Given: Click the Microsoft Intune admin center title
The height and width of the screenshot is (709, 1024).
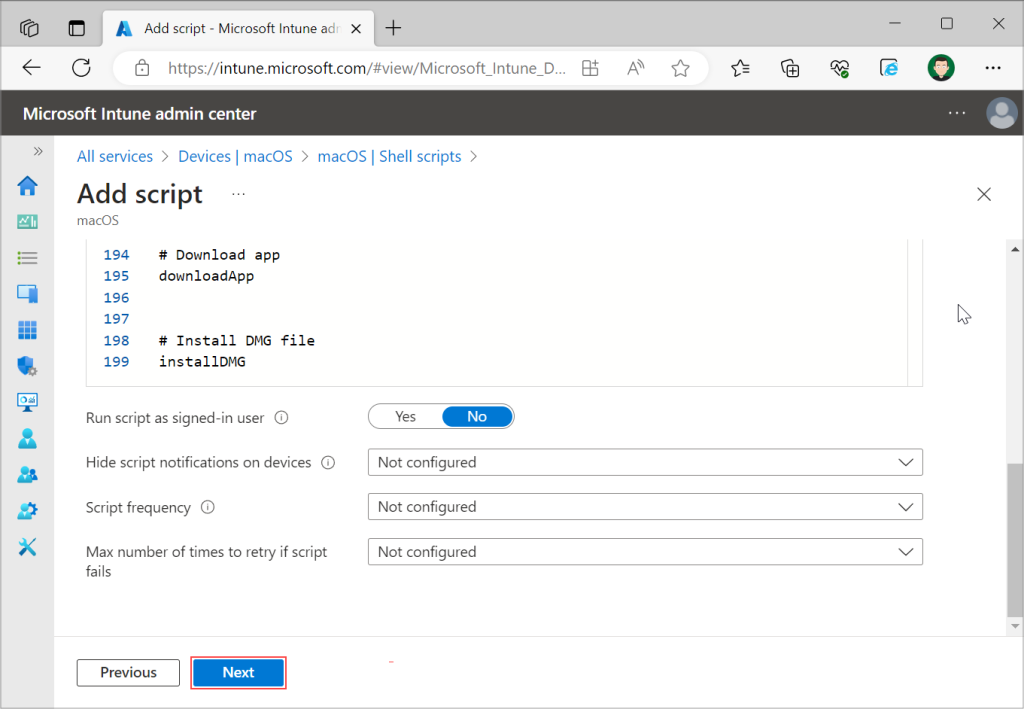Looking at the screenshot, I should pyautogui.click(x=140, y=114).
